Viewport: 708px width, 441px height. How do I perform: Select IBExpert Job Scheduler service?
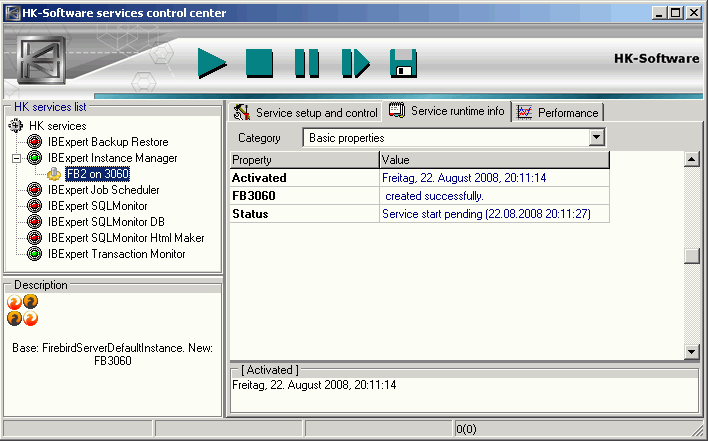click(x=103, y=190)
